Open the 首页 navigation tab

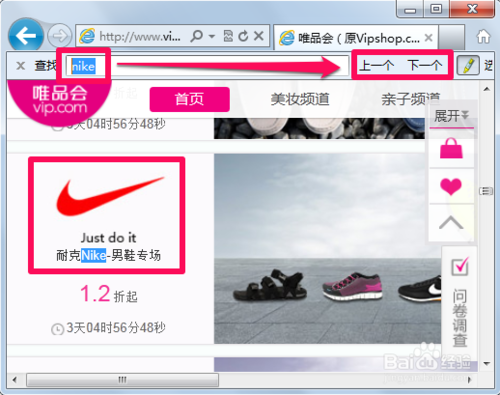[x=190, y=99]
